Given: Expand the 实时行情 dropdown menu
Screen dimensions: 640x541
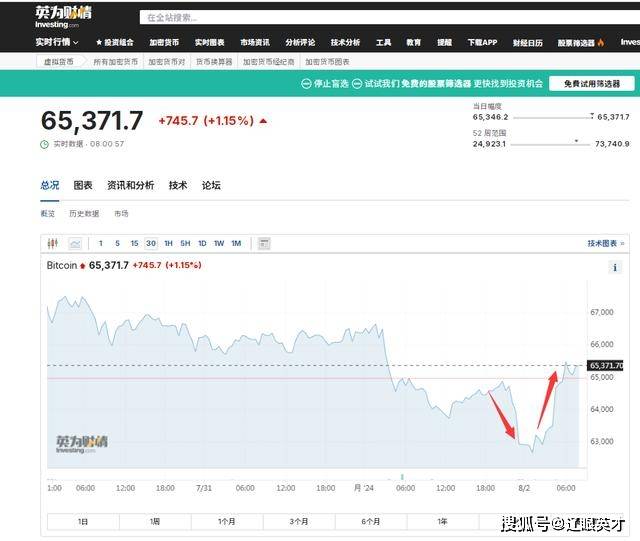Looking at the screenshot, I should tap(57, 43).
